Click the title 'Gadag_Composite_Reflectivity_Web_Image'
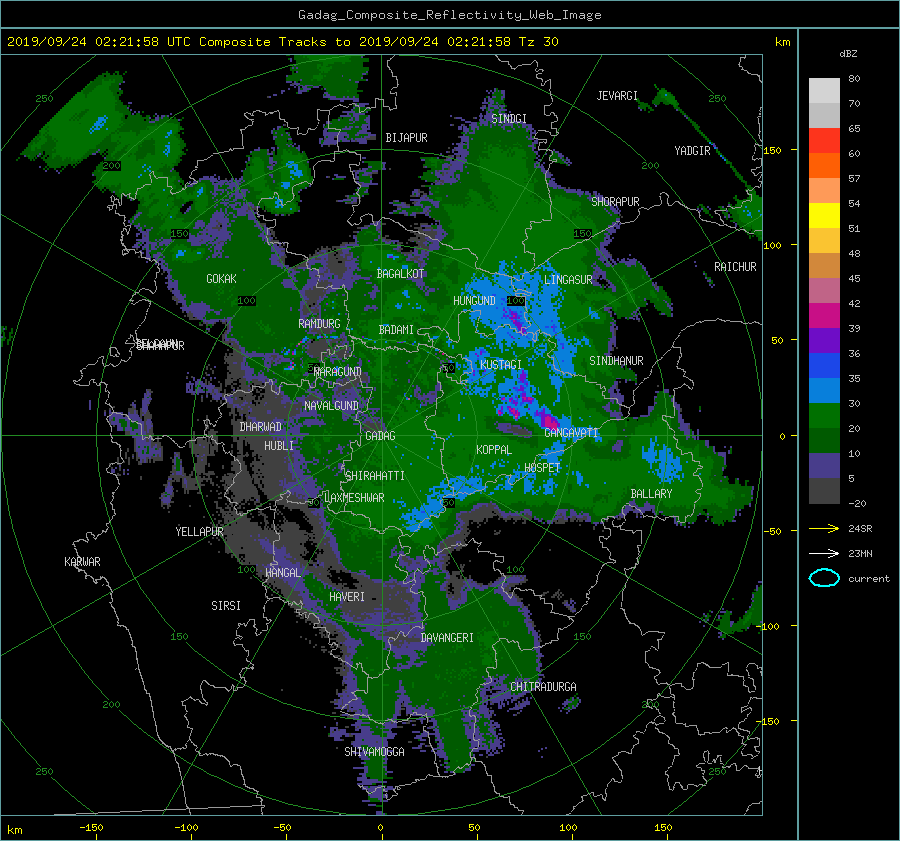The height and width of the screenshot is (841, 900). tap(449, 15)
